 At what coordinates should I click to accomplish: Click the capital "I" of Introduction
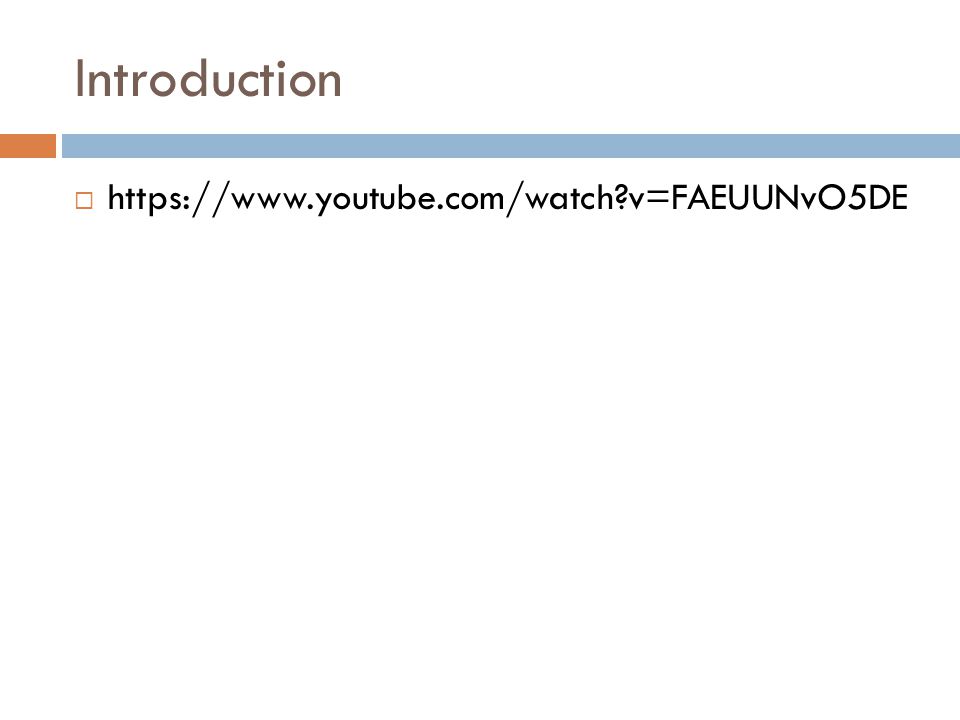tap(79, 79)
